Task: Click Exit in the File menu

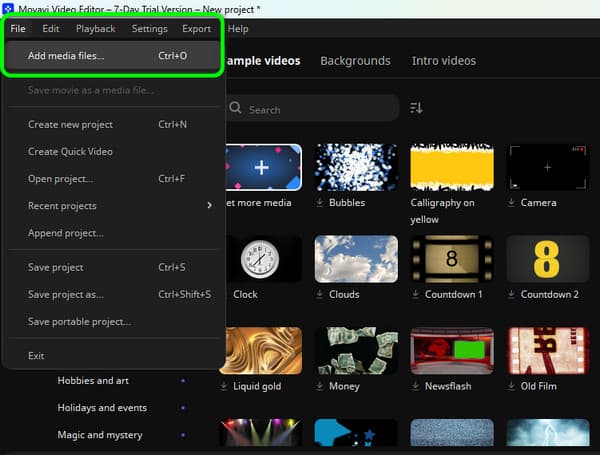Action: click(112, 356)
